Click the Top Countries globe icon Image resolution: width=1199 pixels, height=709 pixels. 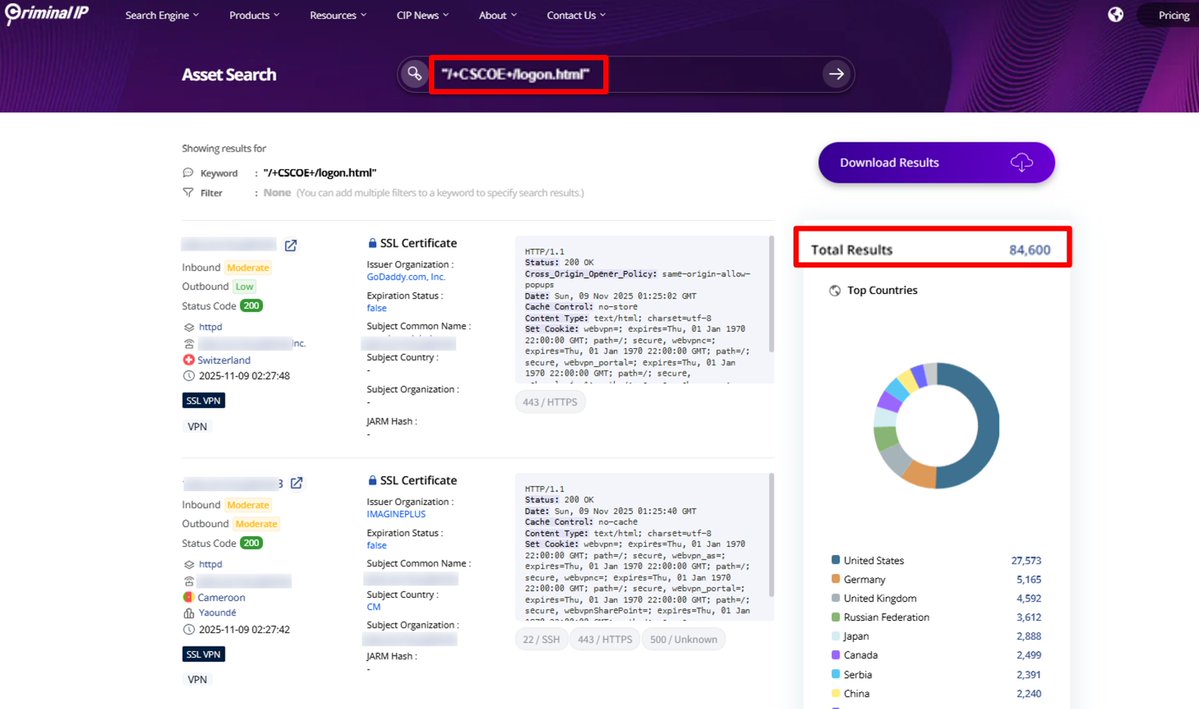(x=834, y=291)
